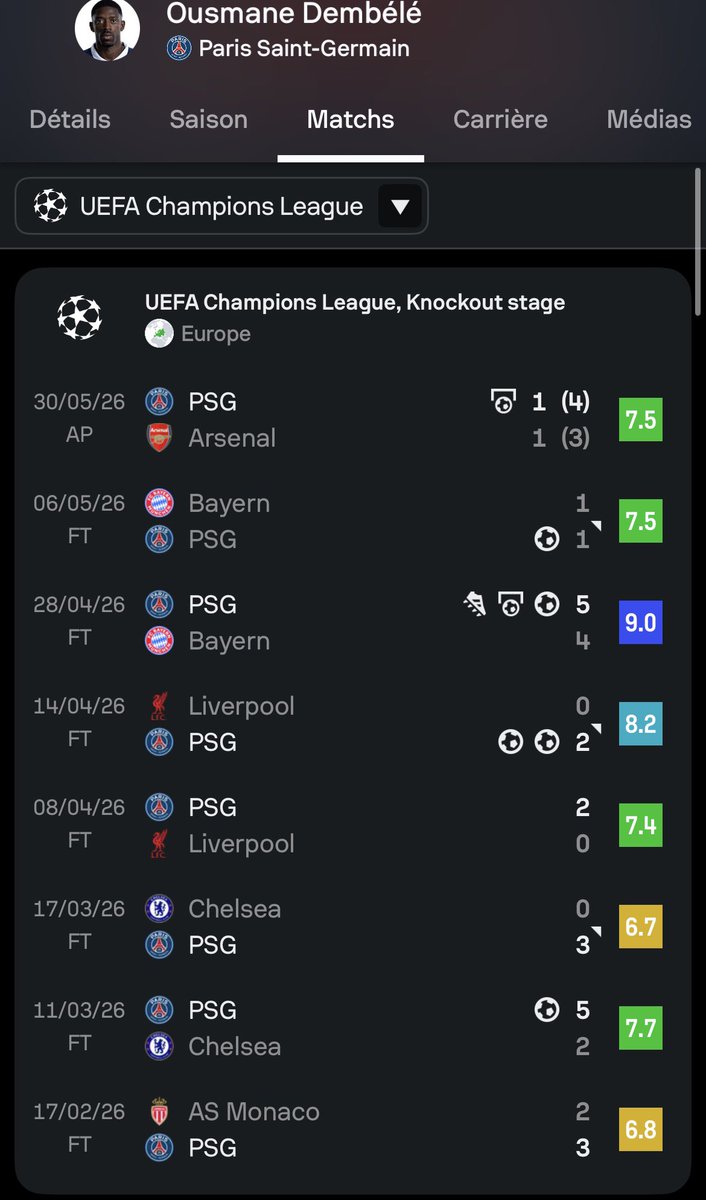Tap the Arsenal crest in the 30/05/26 match

coord(159,438)
